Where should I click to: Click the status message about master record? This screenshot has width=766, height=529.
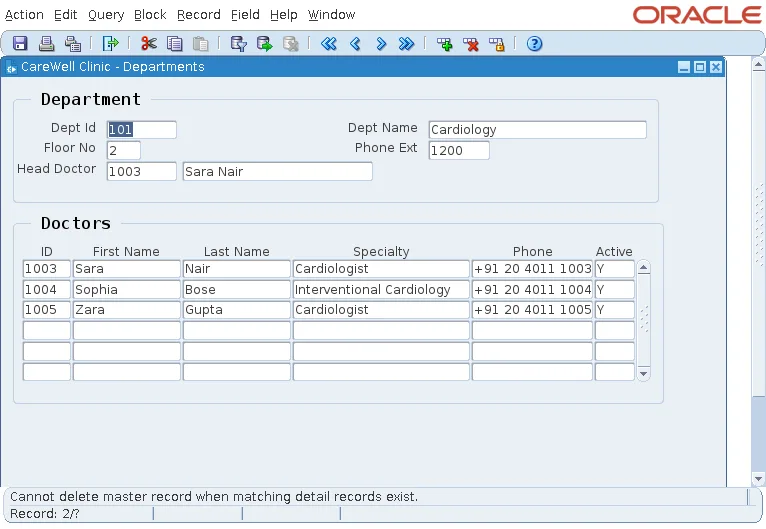click(214, 497)
